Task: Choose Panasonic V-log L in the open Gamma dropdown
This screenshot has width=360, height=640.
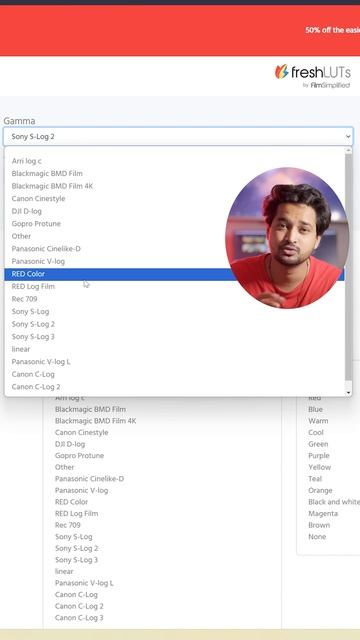Action: [174, 362]
